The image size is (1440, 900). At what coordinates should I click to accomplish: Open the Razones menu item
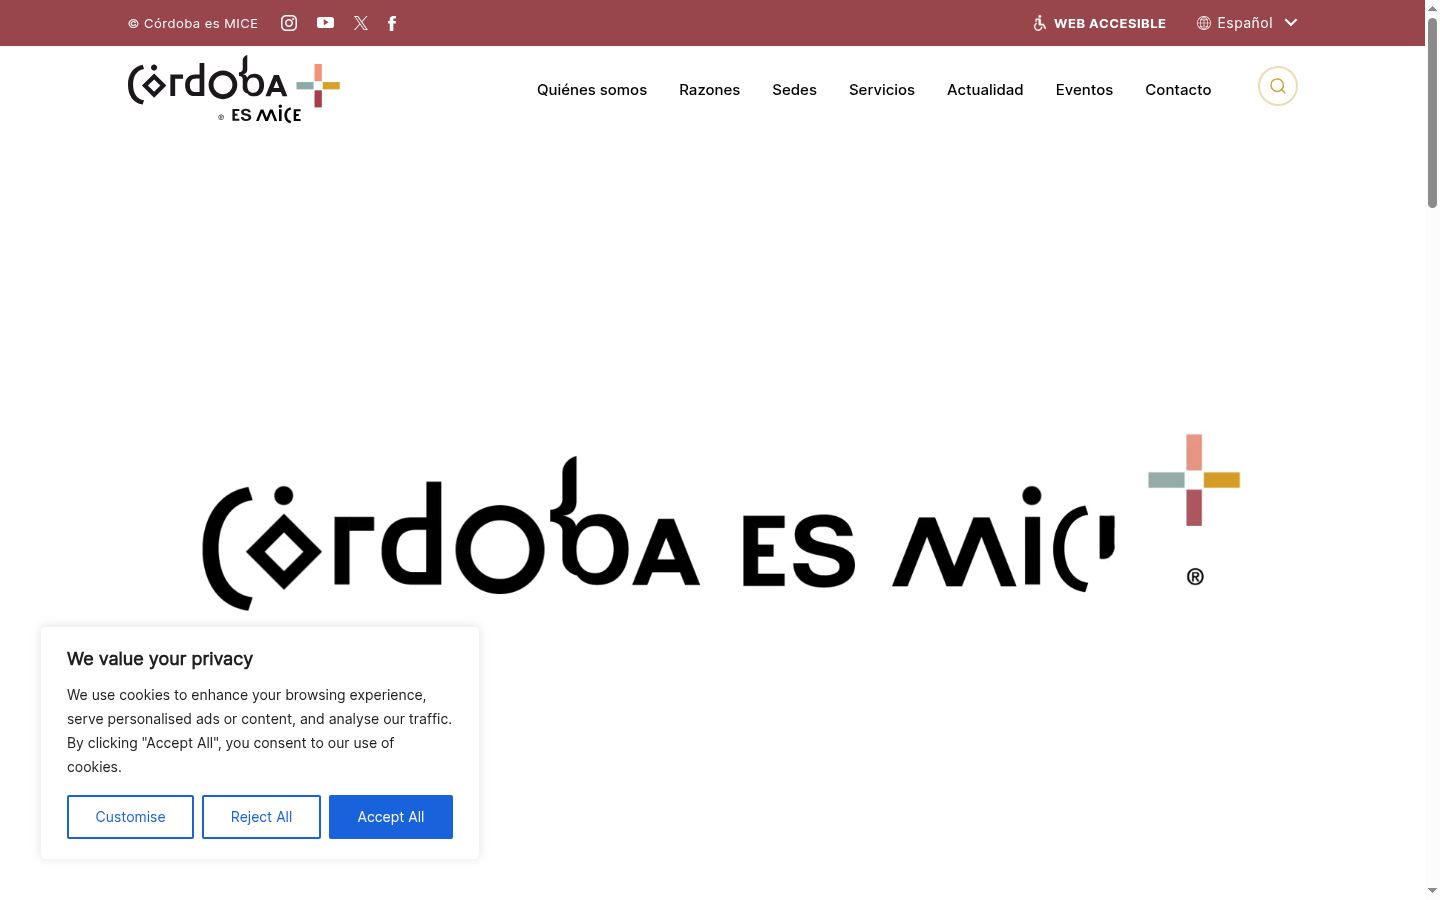click(709, 90)
